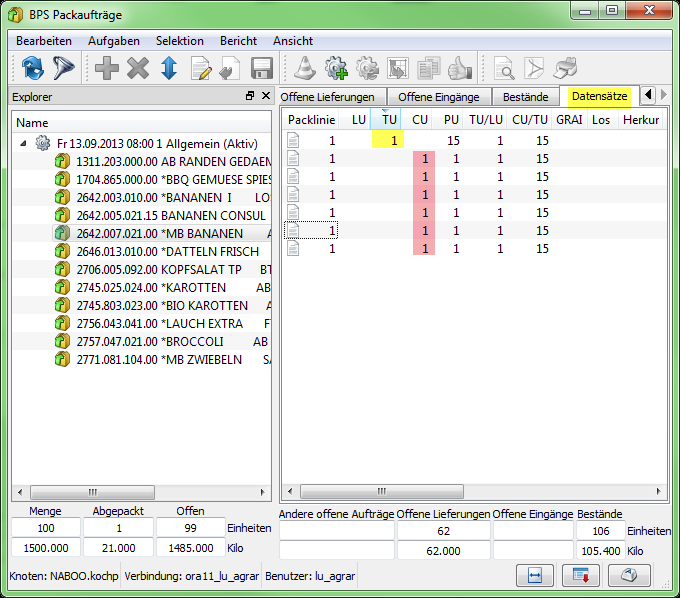Select 2745.803.023.00 BIO KAROTTEN item
Screen dimensions: 680x598
pyautogui.click(x=158, y=305)
